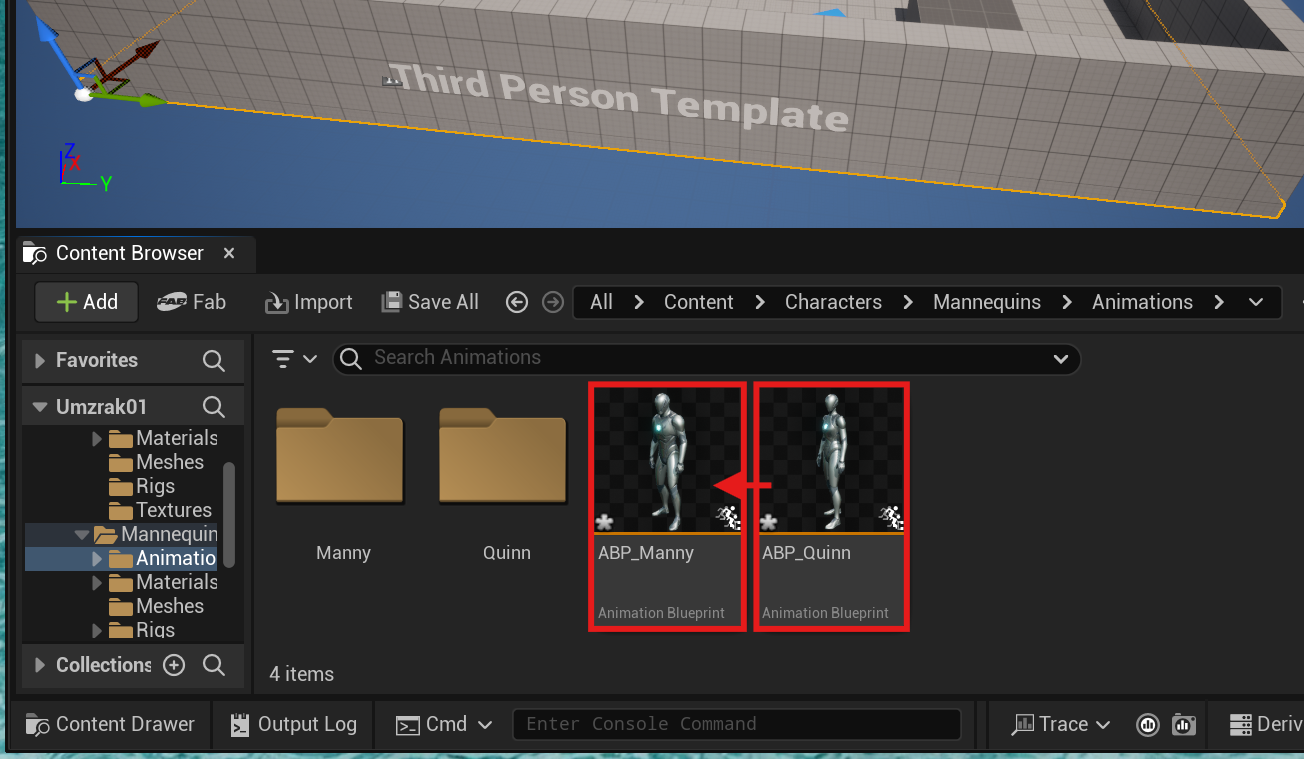Open the breadcrumb path history dropdown
This screenshot has width=1304, height=759.
(x=1256, y=302)
